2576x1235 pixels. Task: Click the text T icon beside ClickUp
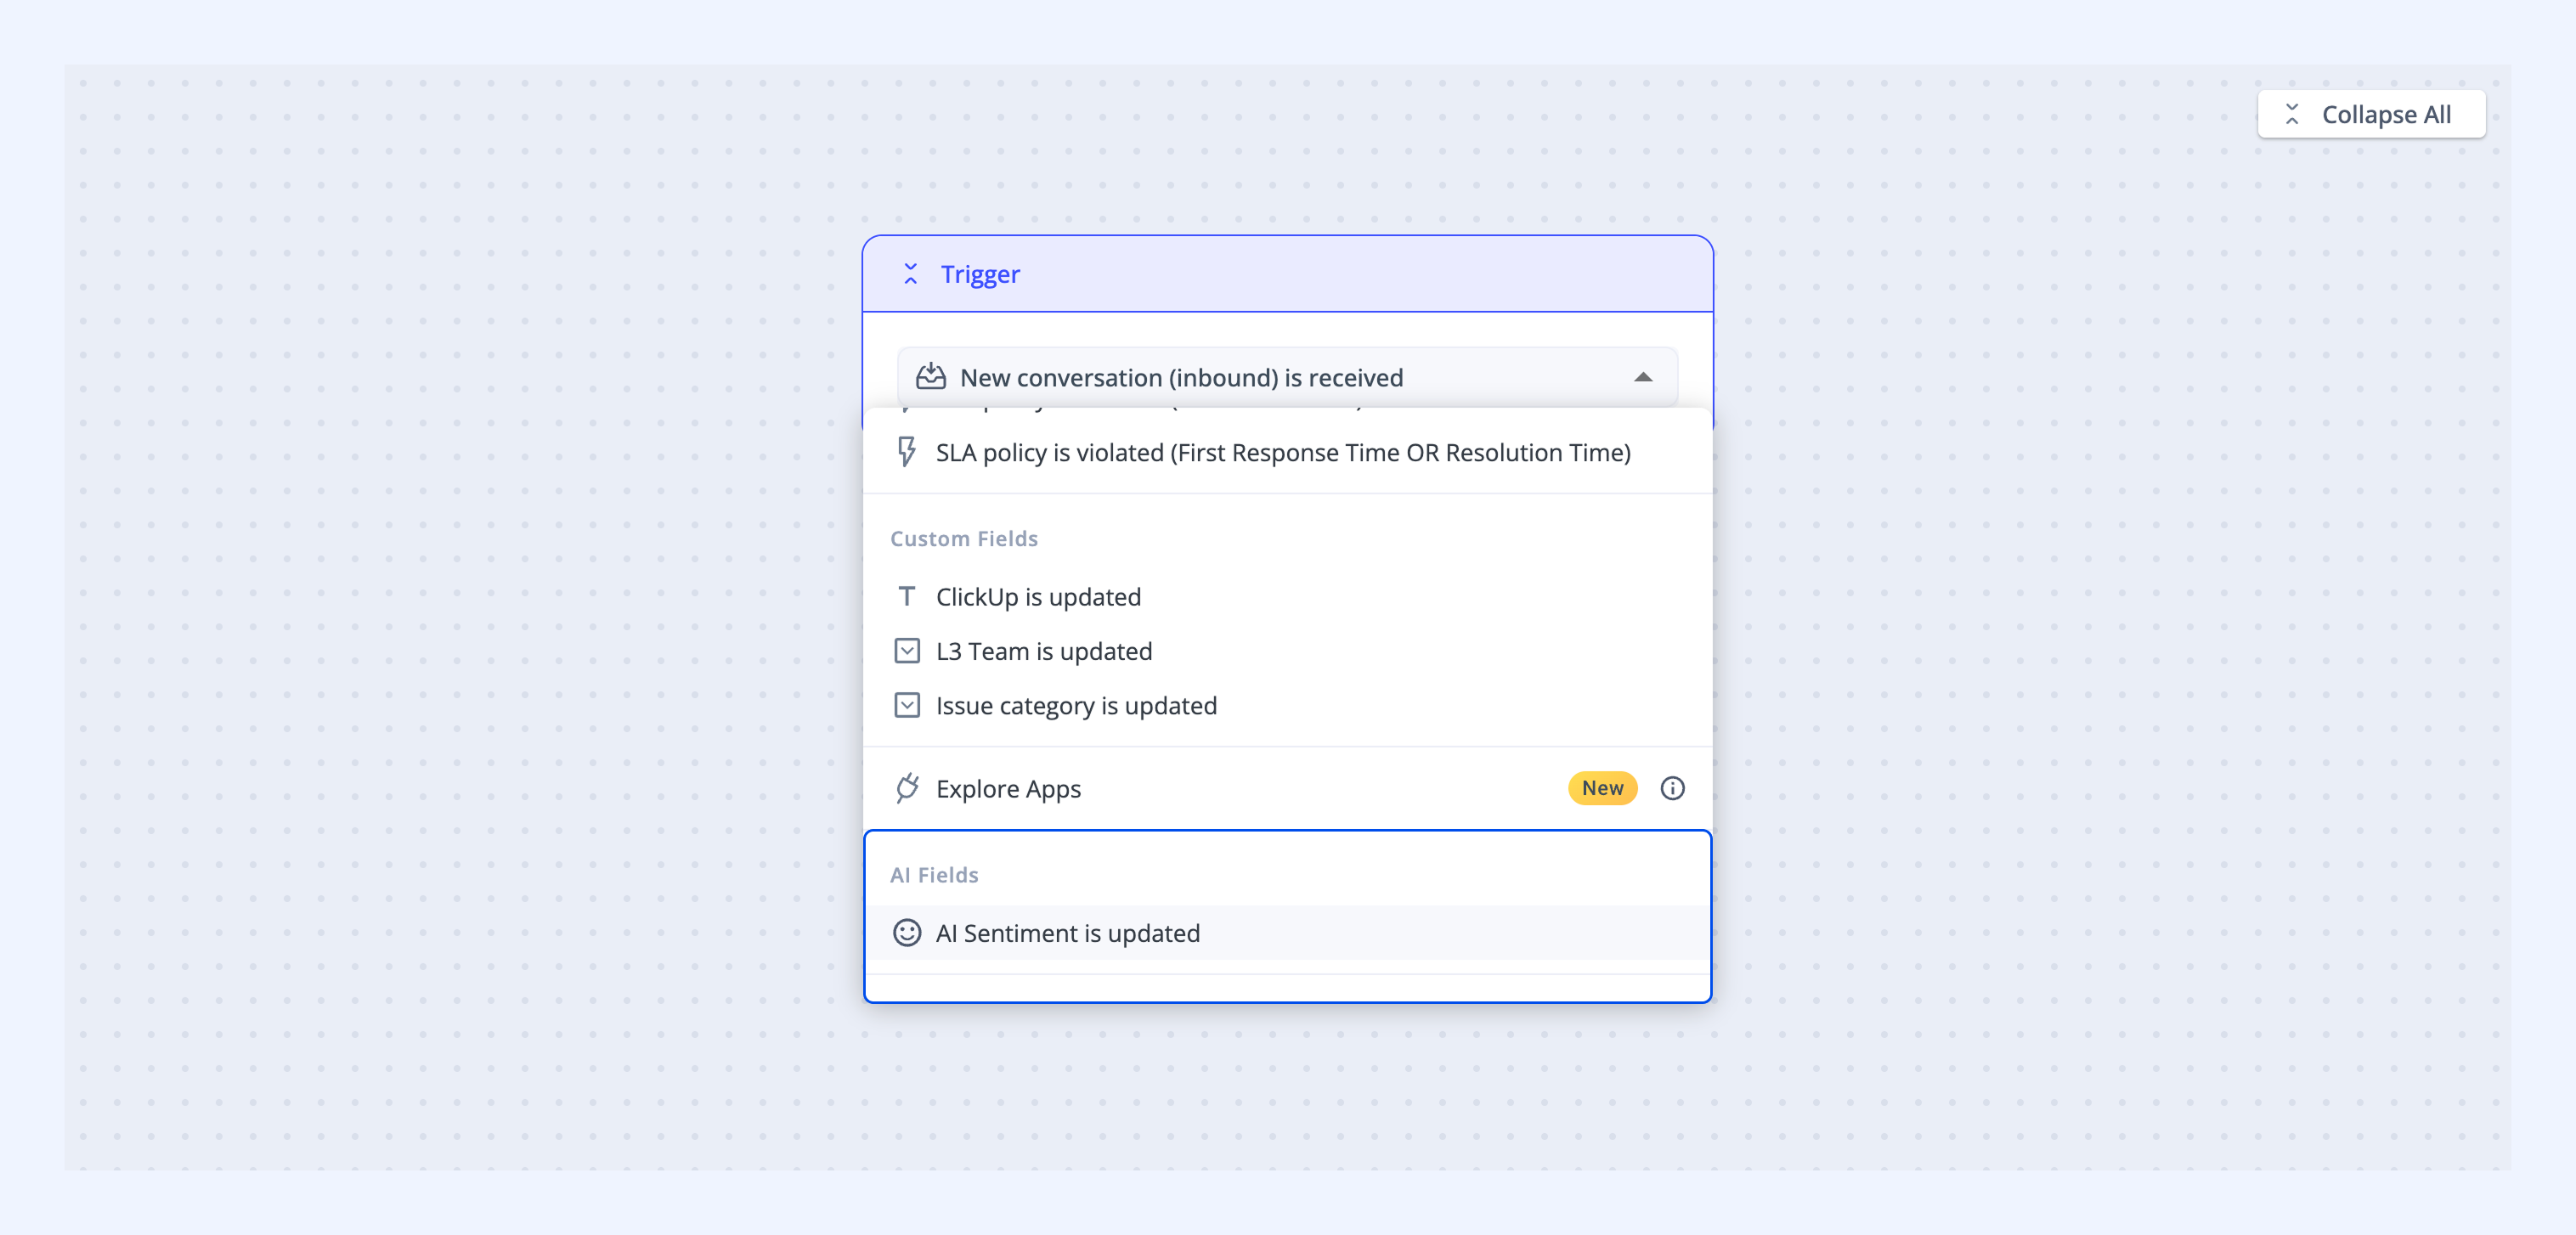pos(906,596)
